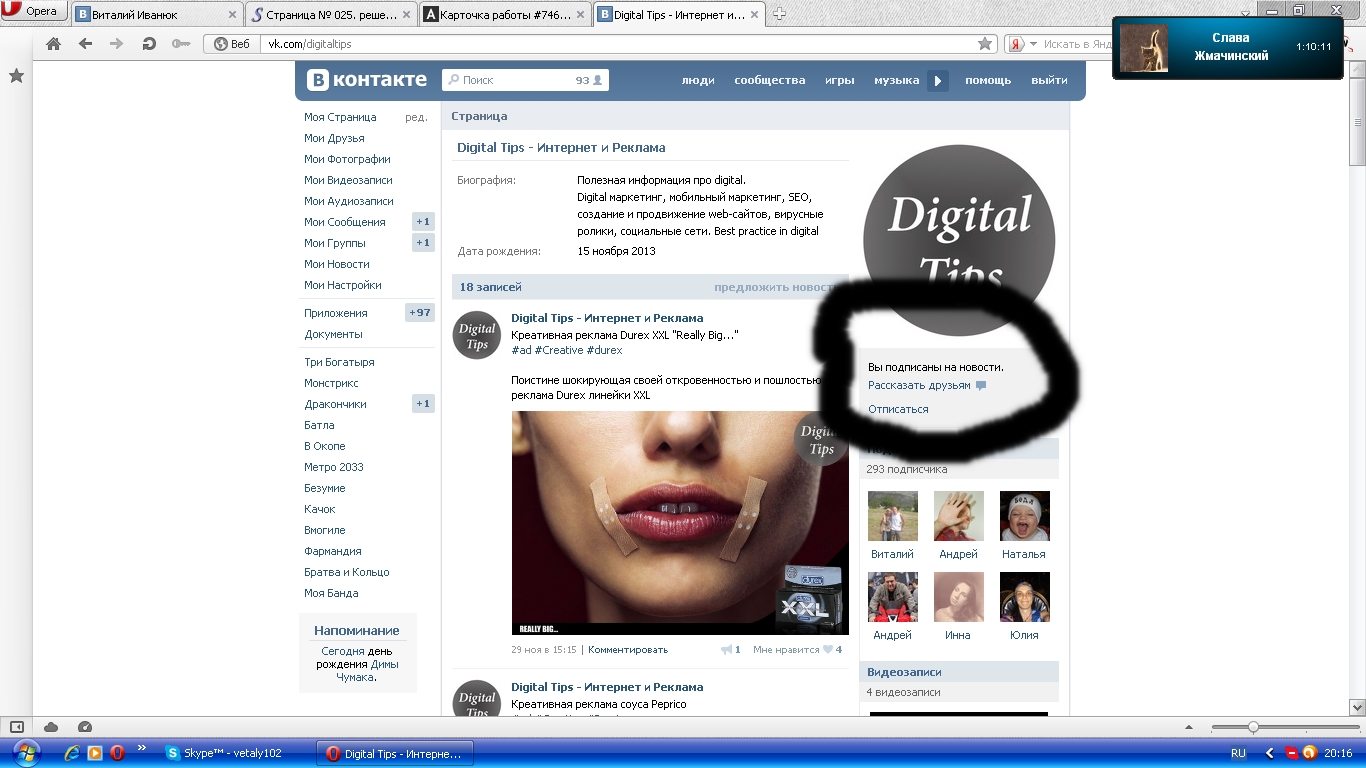1366x768 pixels.
Task: Click speech bubble icon next to Рассказать друзьям
Action: coord(981,385)
